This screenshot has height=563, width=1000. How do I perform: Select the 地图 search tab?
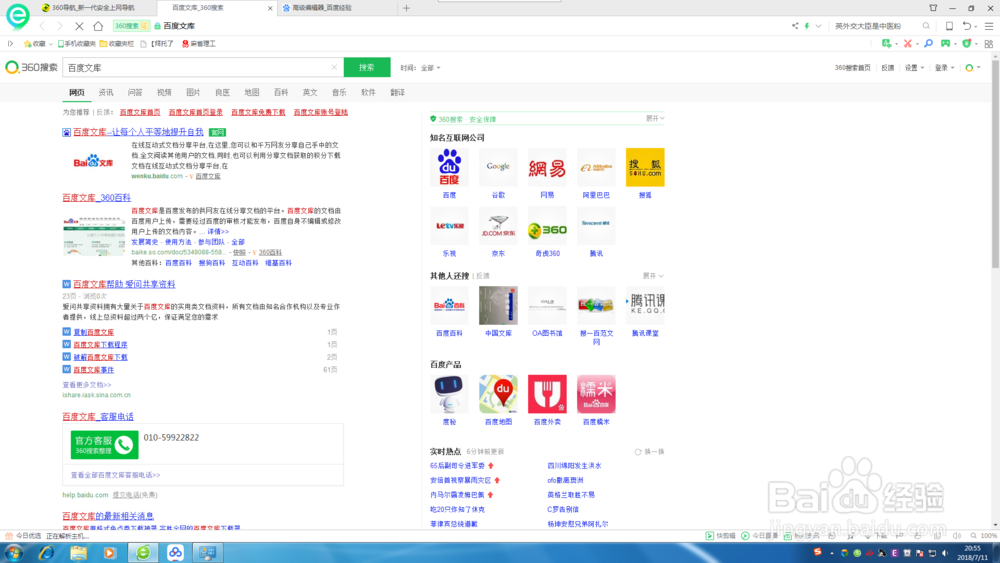252,92
